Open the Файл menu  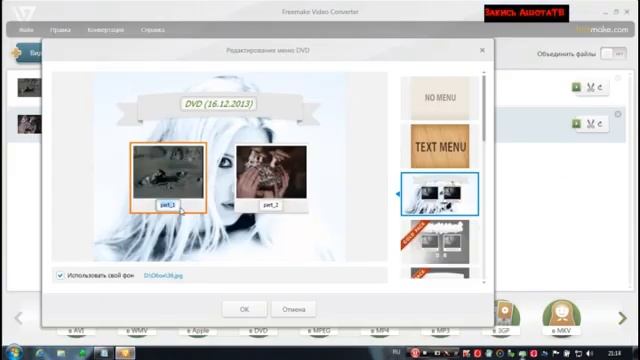26,30
